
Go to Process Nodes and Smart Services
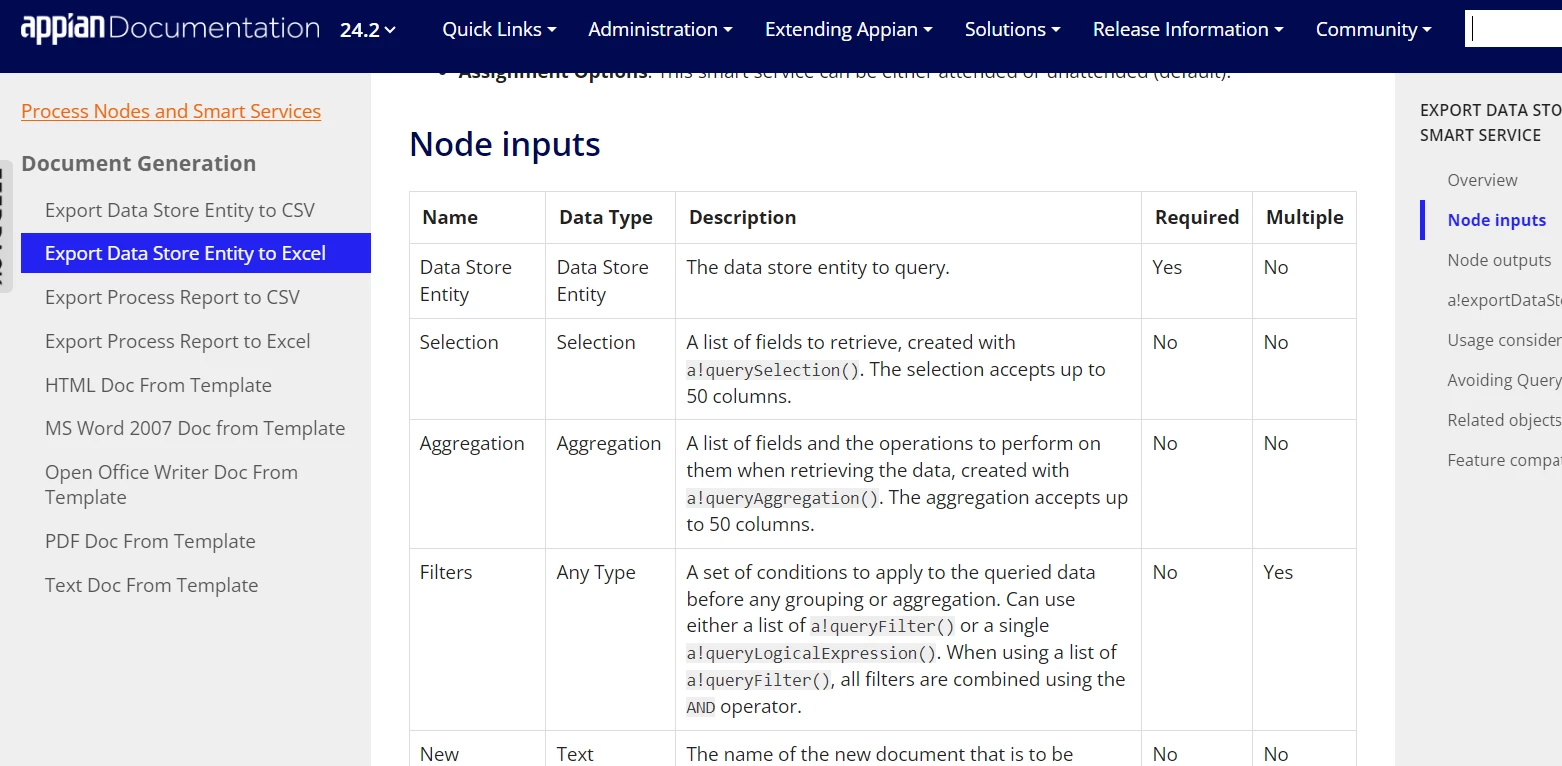[x=171, y=111]
